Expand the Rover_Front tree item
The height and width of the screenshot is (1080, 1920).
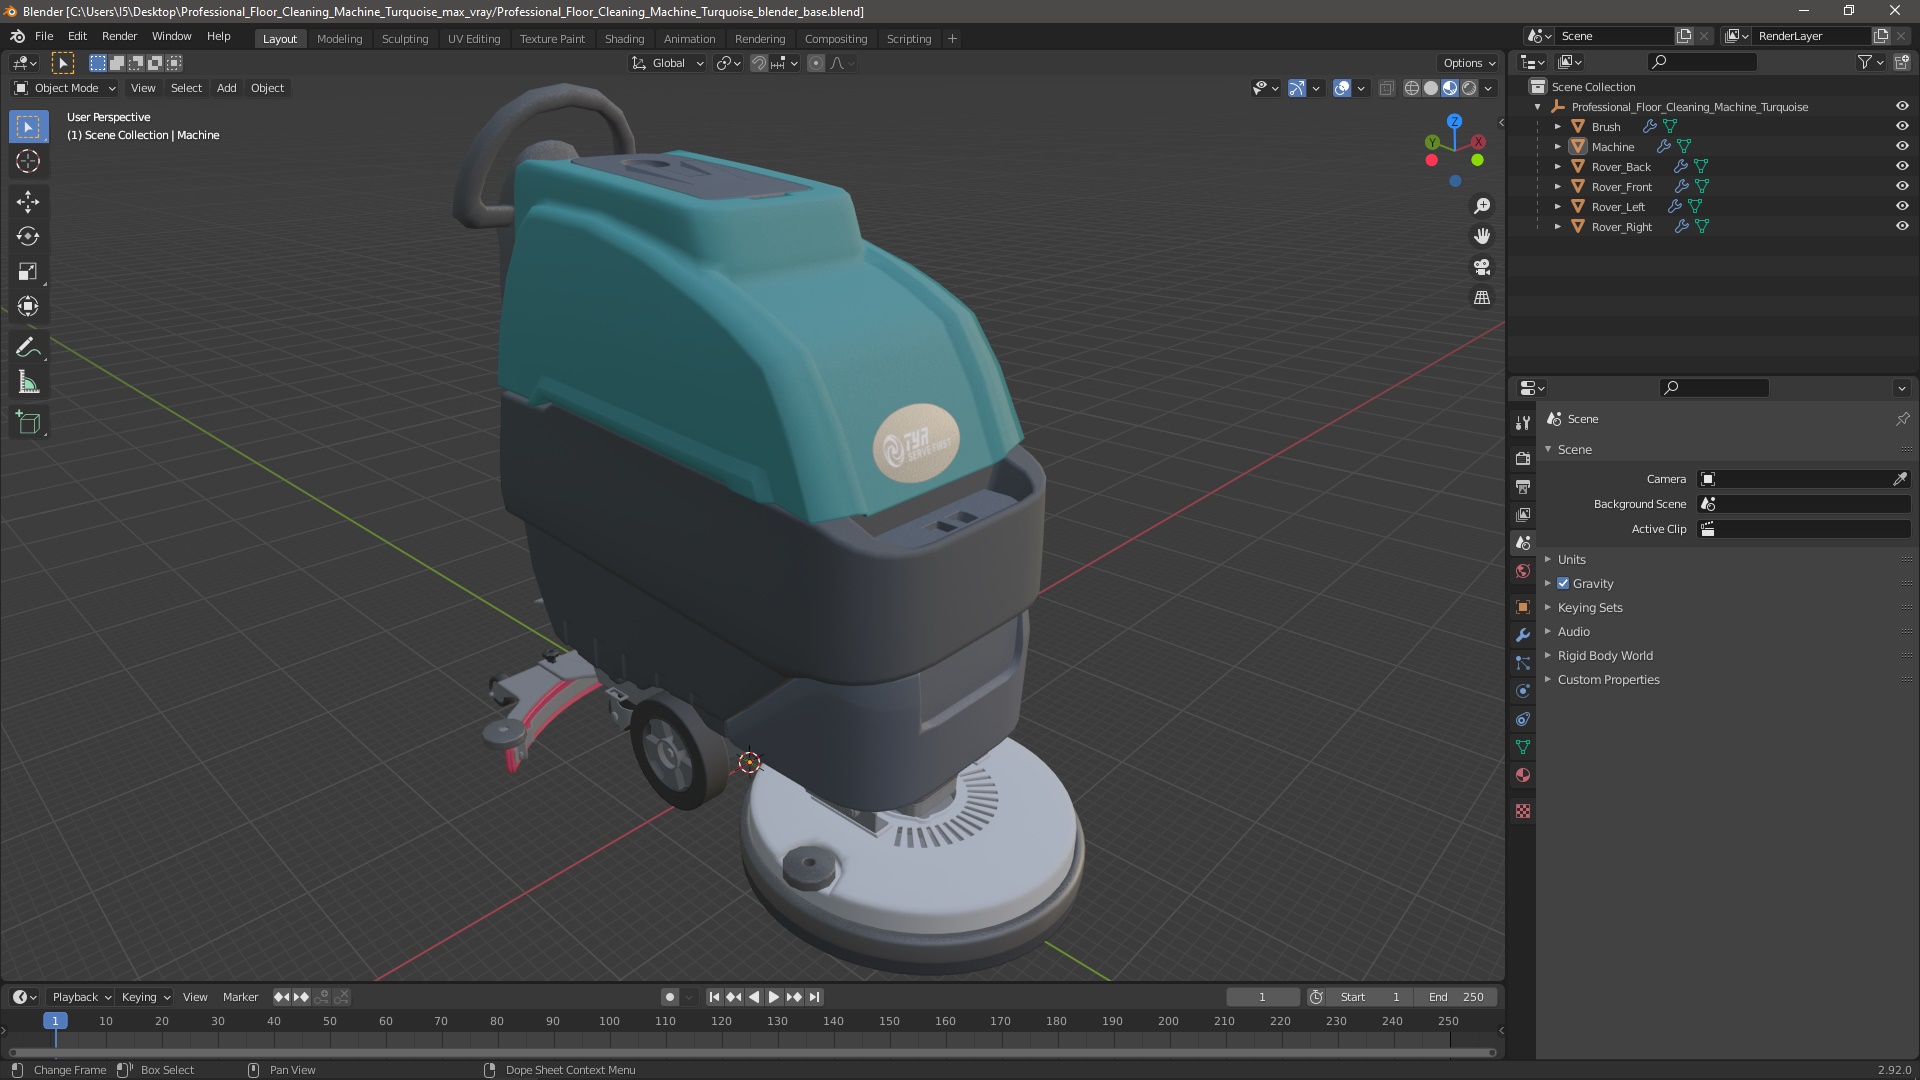pos(1558,186)
